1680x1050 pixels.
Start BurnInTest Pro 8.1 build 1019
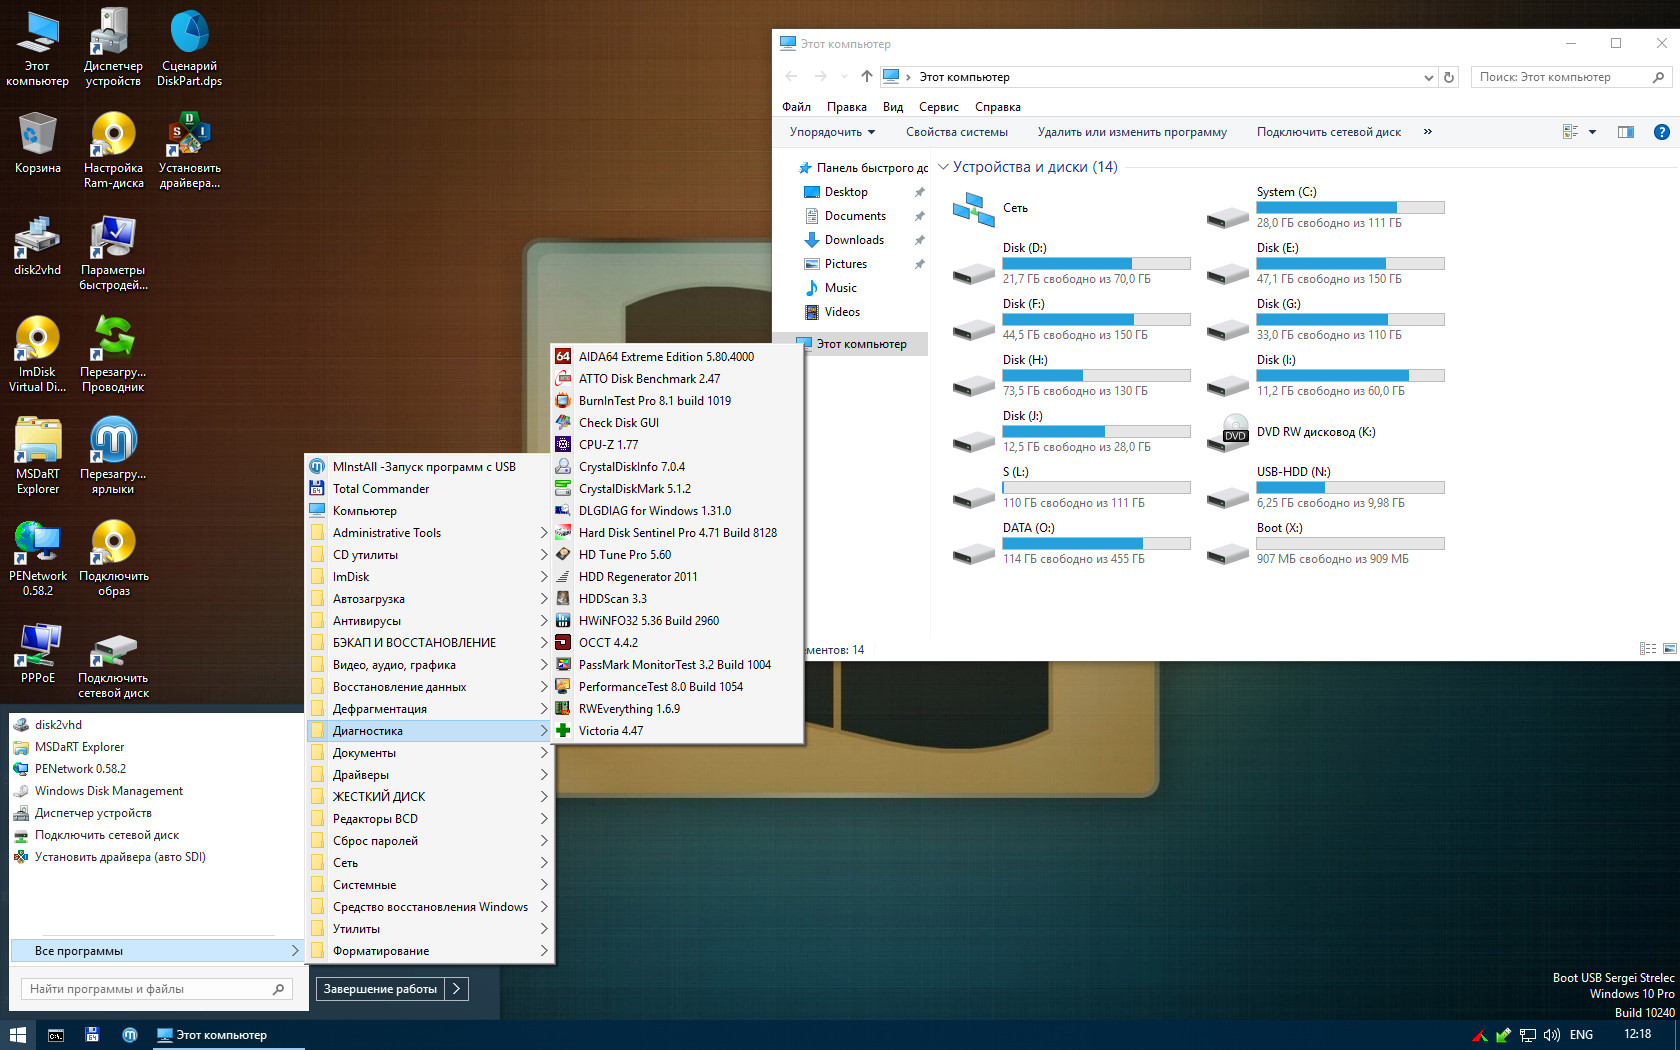(677, 401)
